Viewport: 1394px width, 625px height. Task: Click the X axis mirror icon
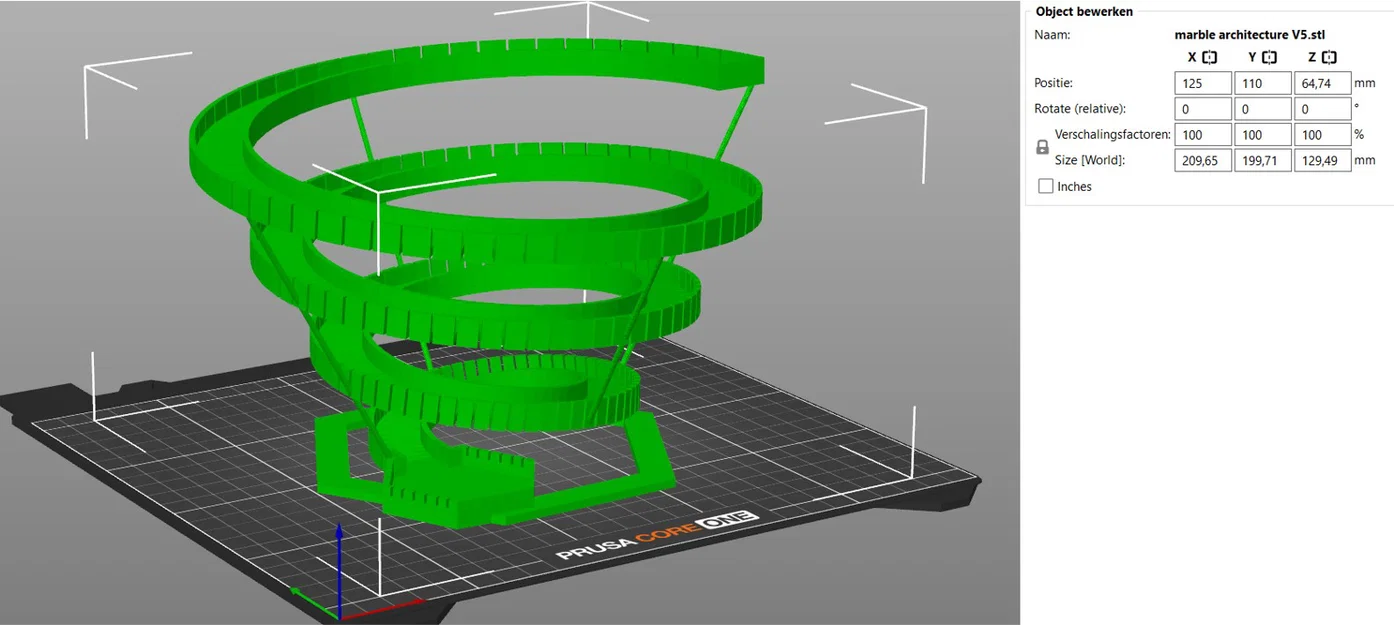pos(1210,58)
